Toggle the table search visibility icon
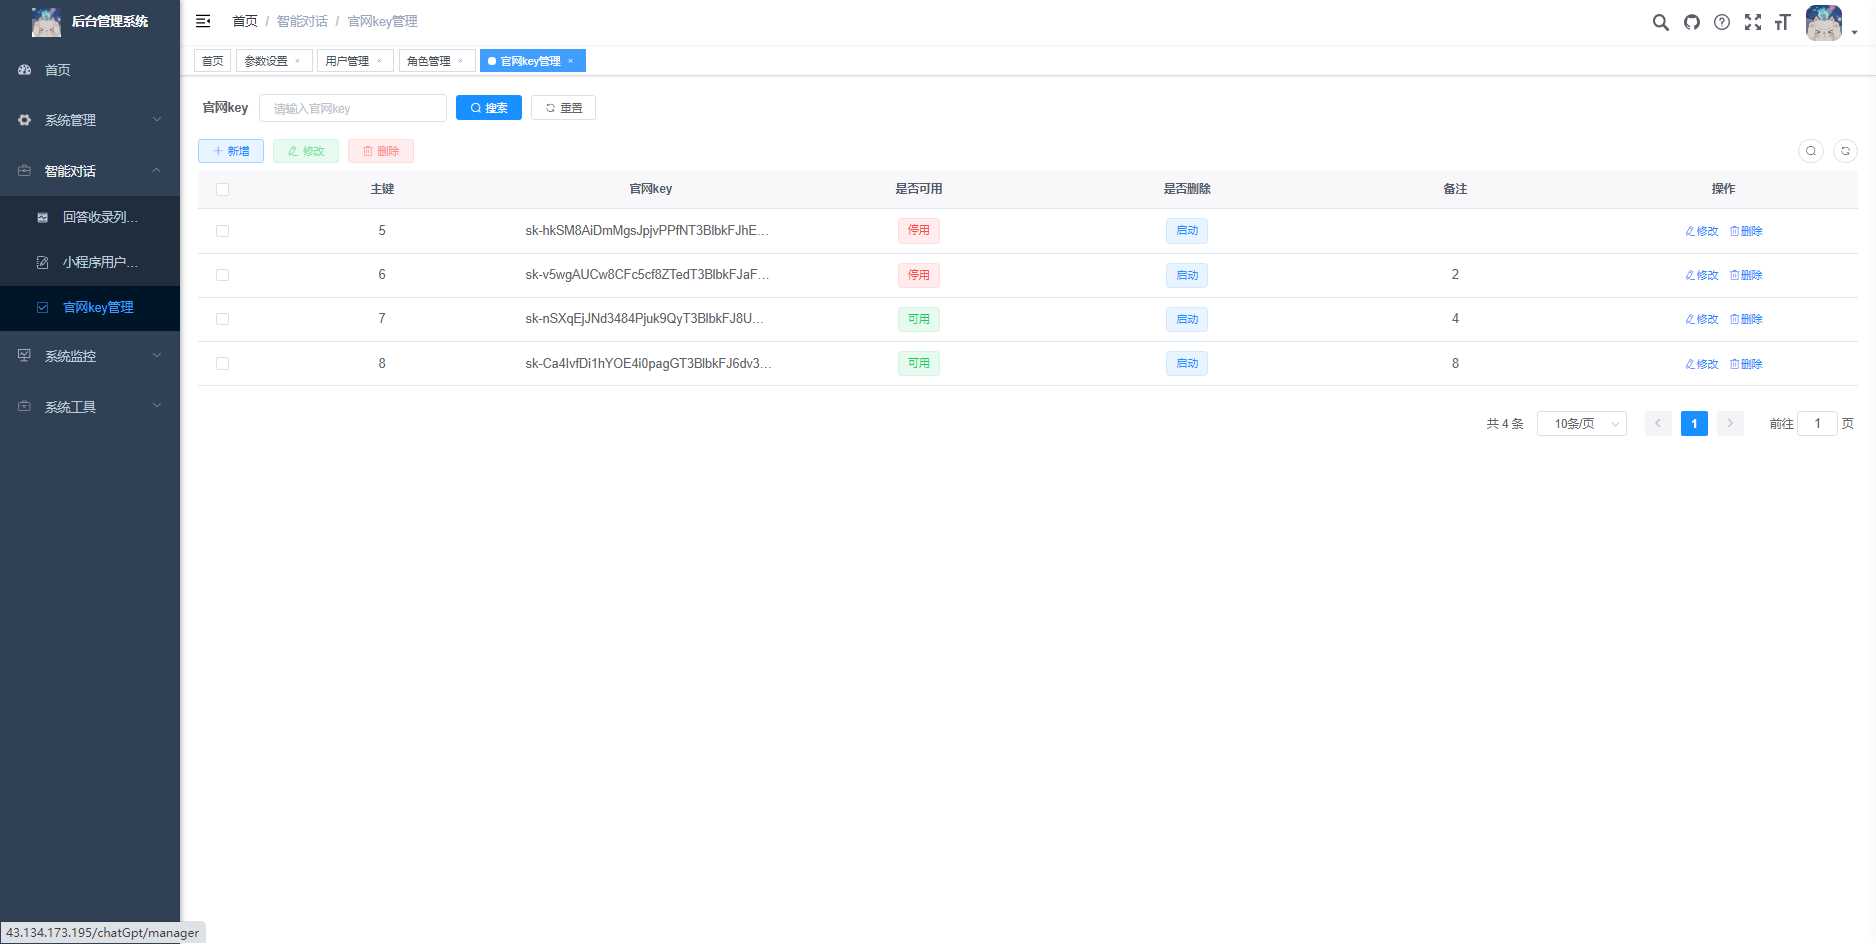The height and width of the screenshot is (944, 1876). [x=1811, y=151]
